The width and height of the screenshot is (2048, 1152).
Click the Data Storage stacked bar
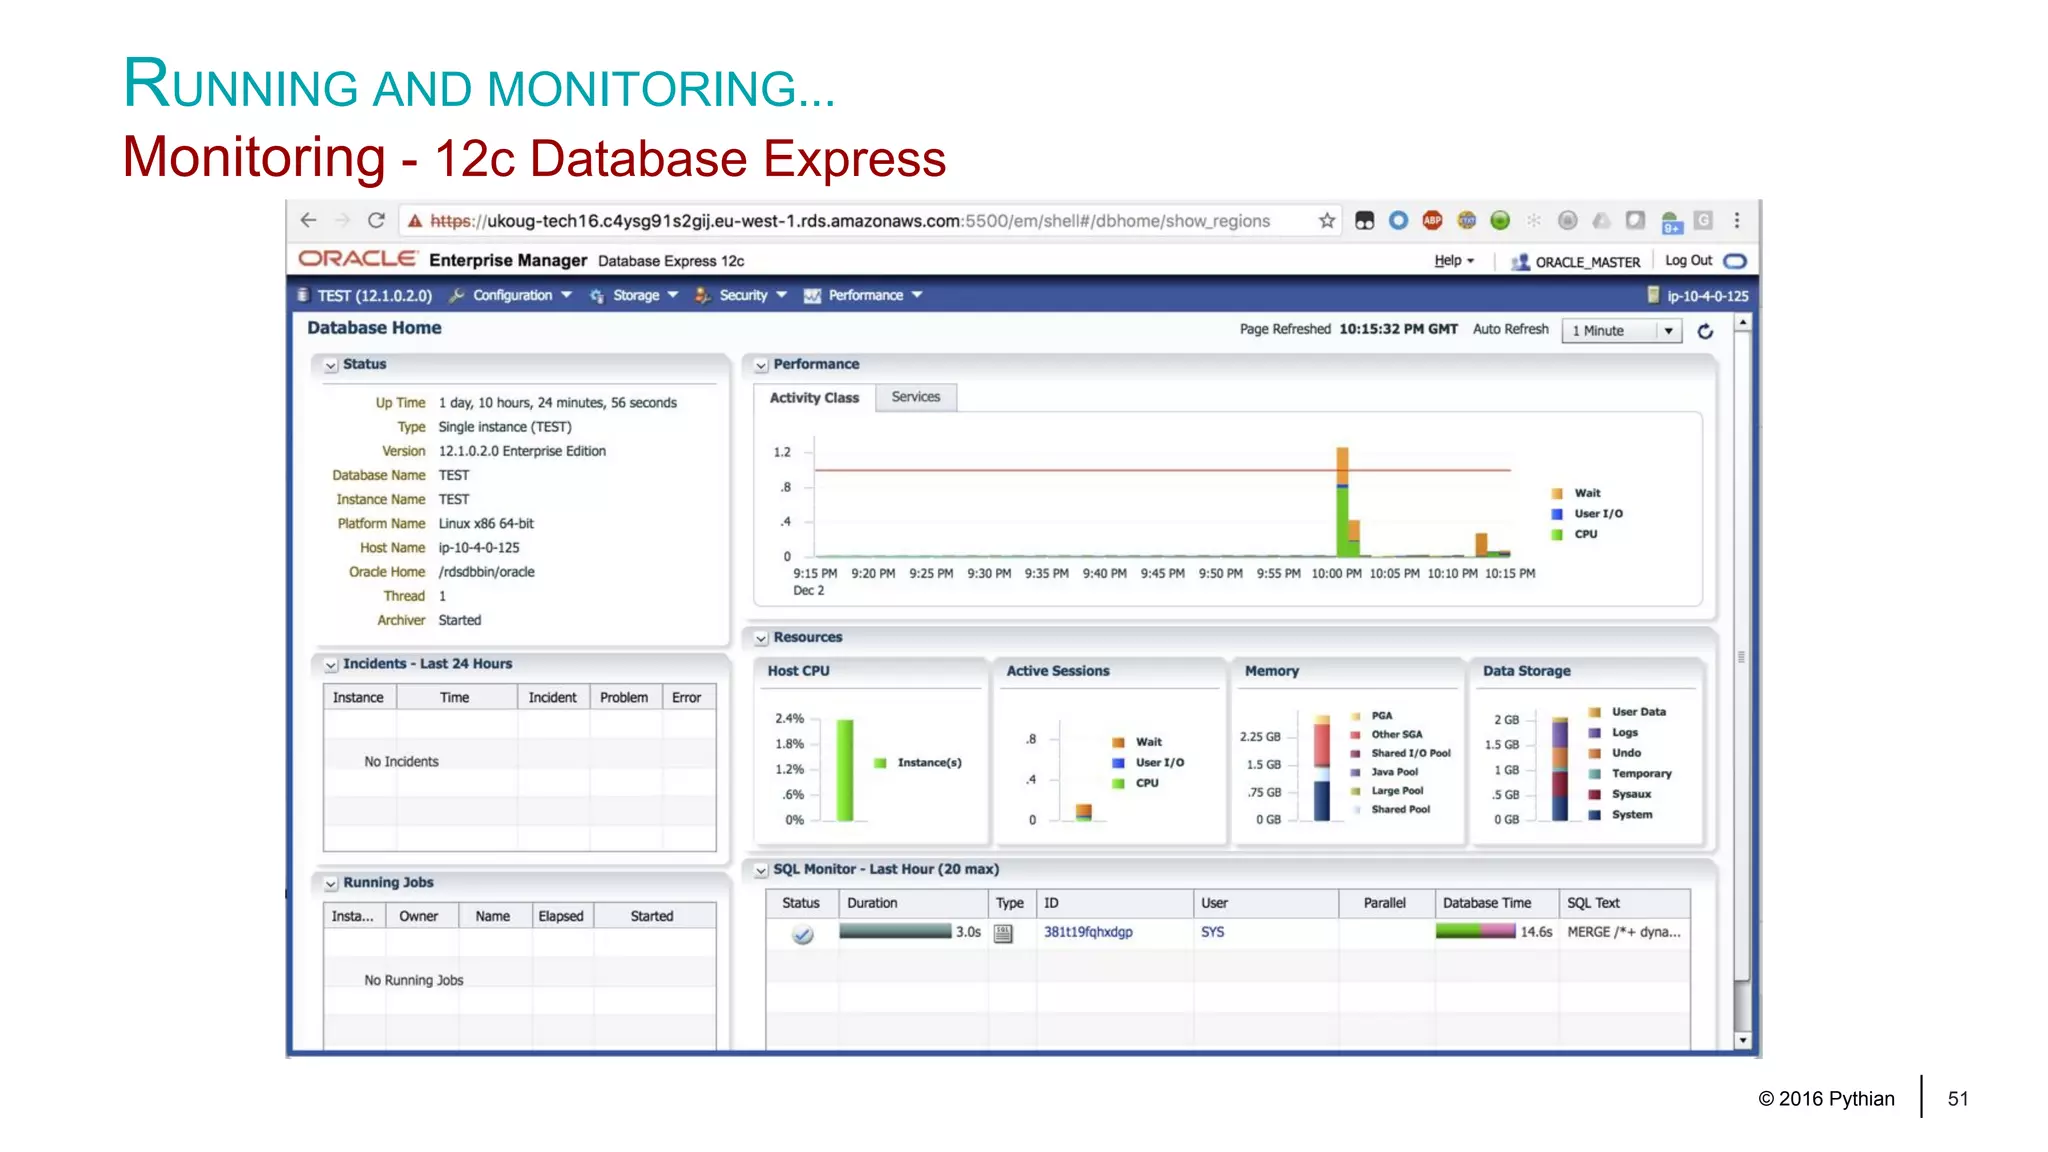click(x=1560, y=768)
